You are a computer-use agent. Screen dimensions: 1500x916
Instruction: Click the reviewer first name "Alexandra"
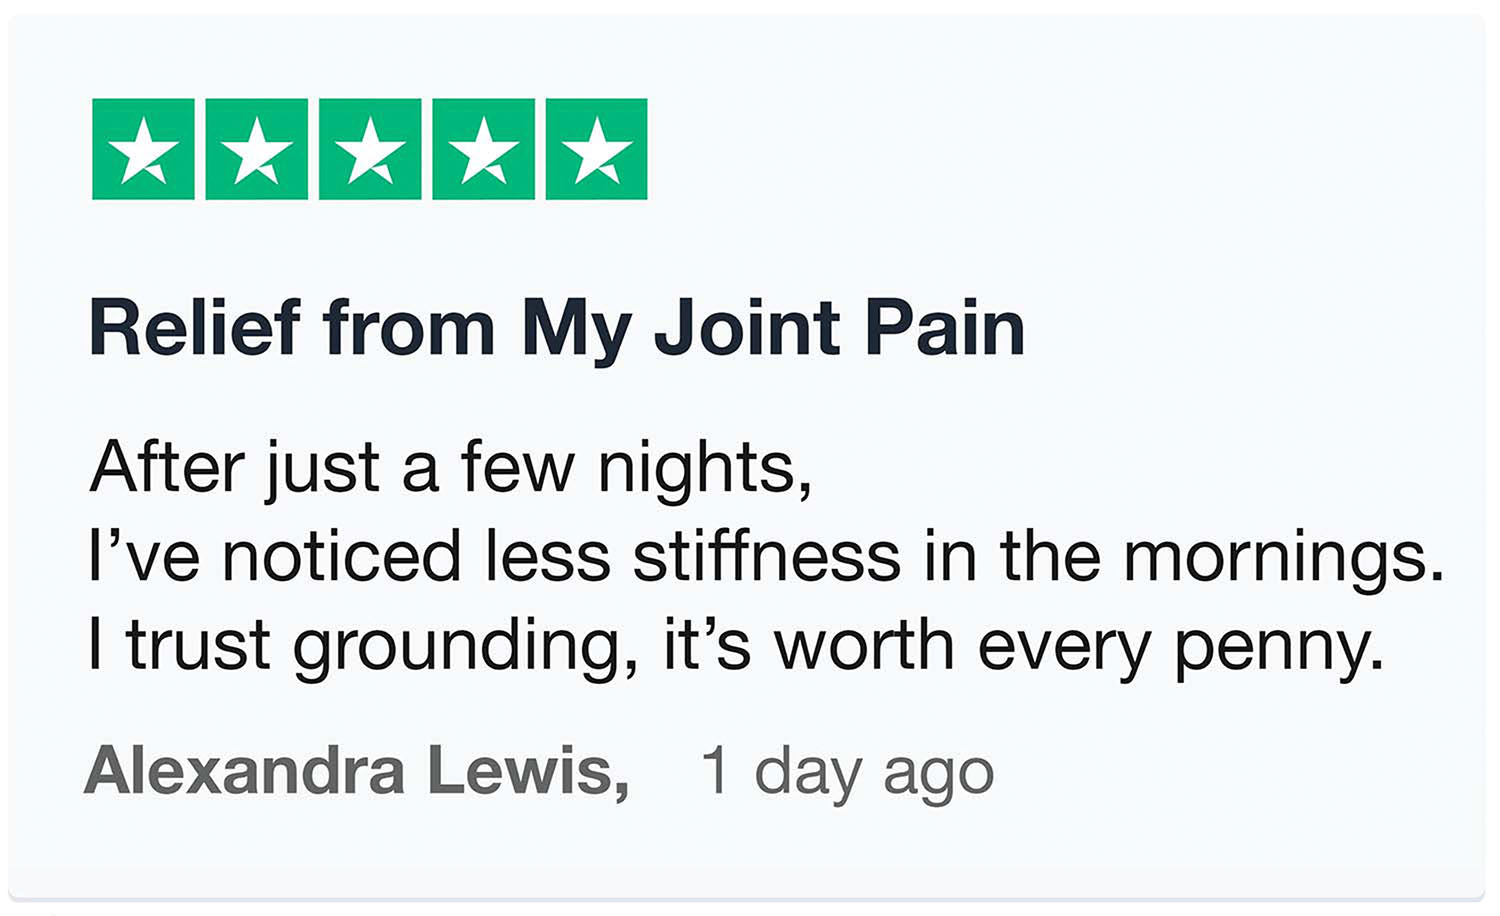245,771
